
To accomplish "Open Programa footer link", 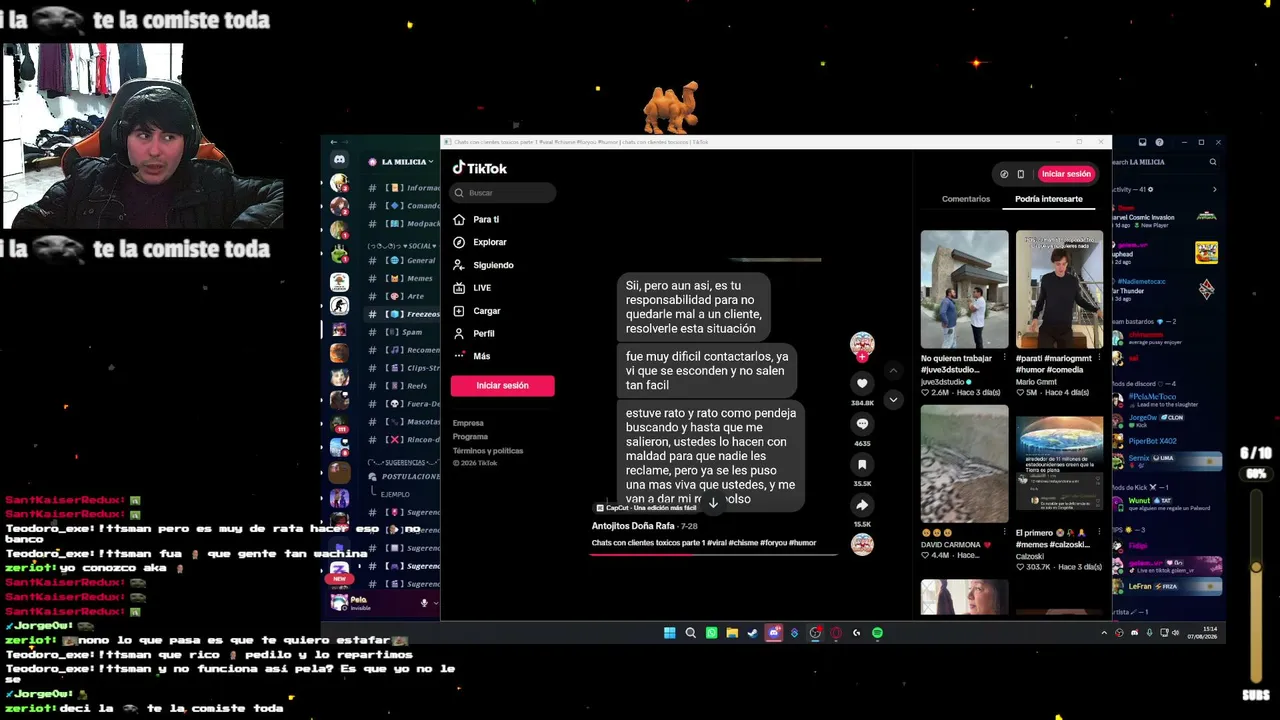I will click(470, 437).
